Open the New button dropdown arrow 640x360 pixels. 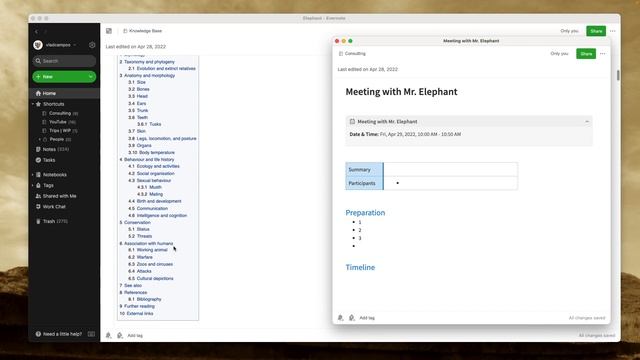coord(91,77)
